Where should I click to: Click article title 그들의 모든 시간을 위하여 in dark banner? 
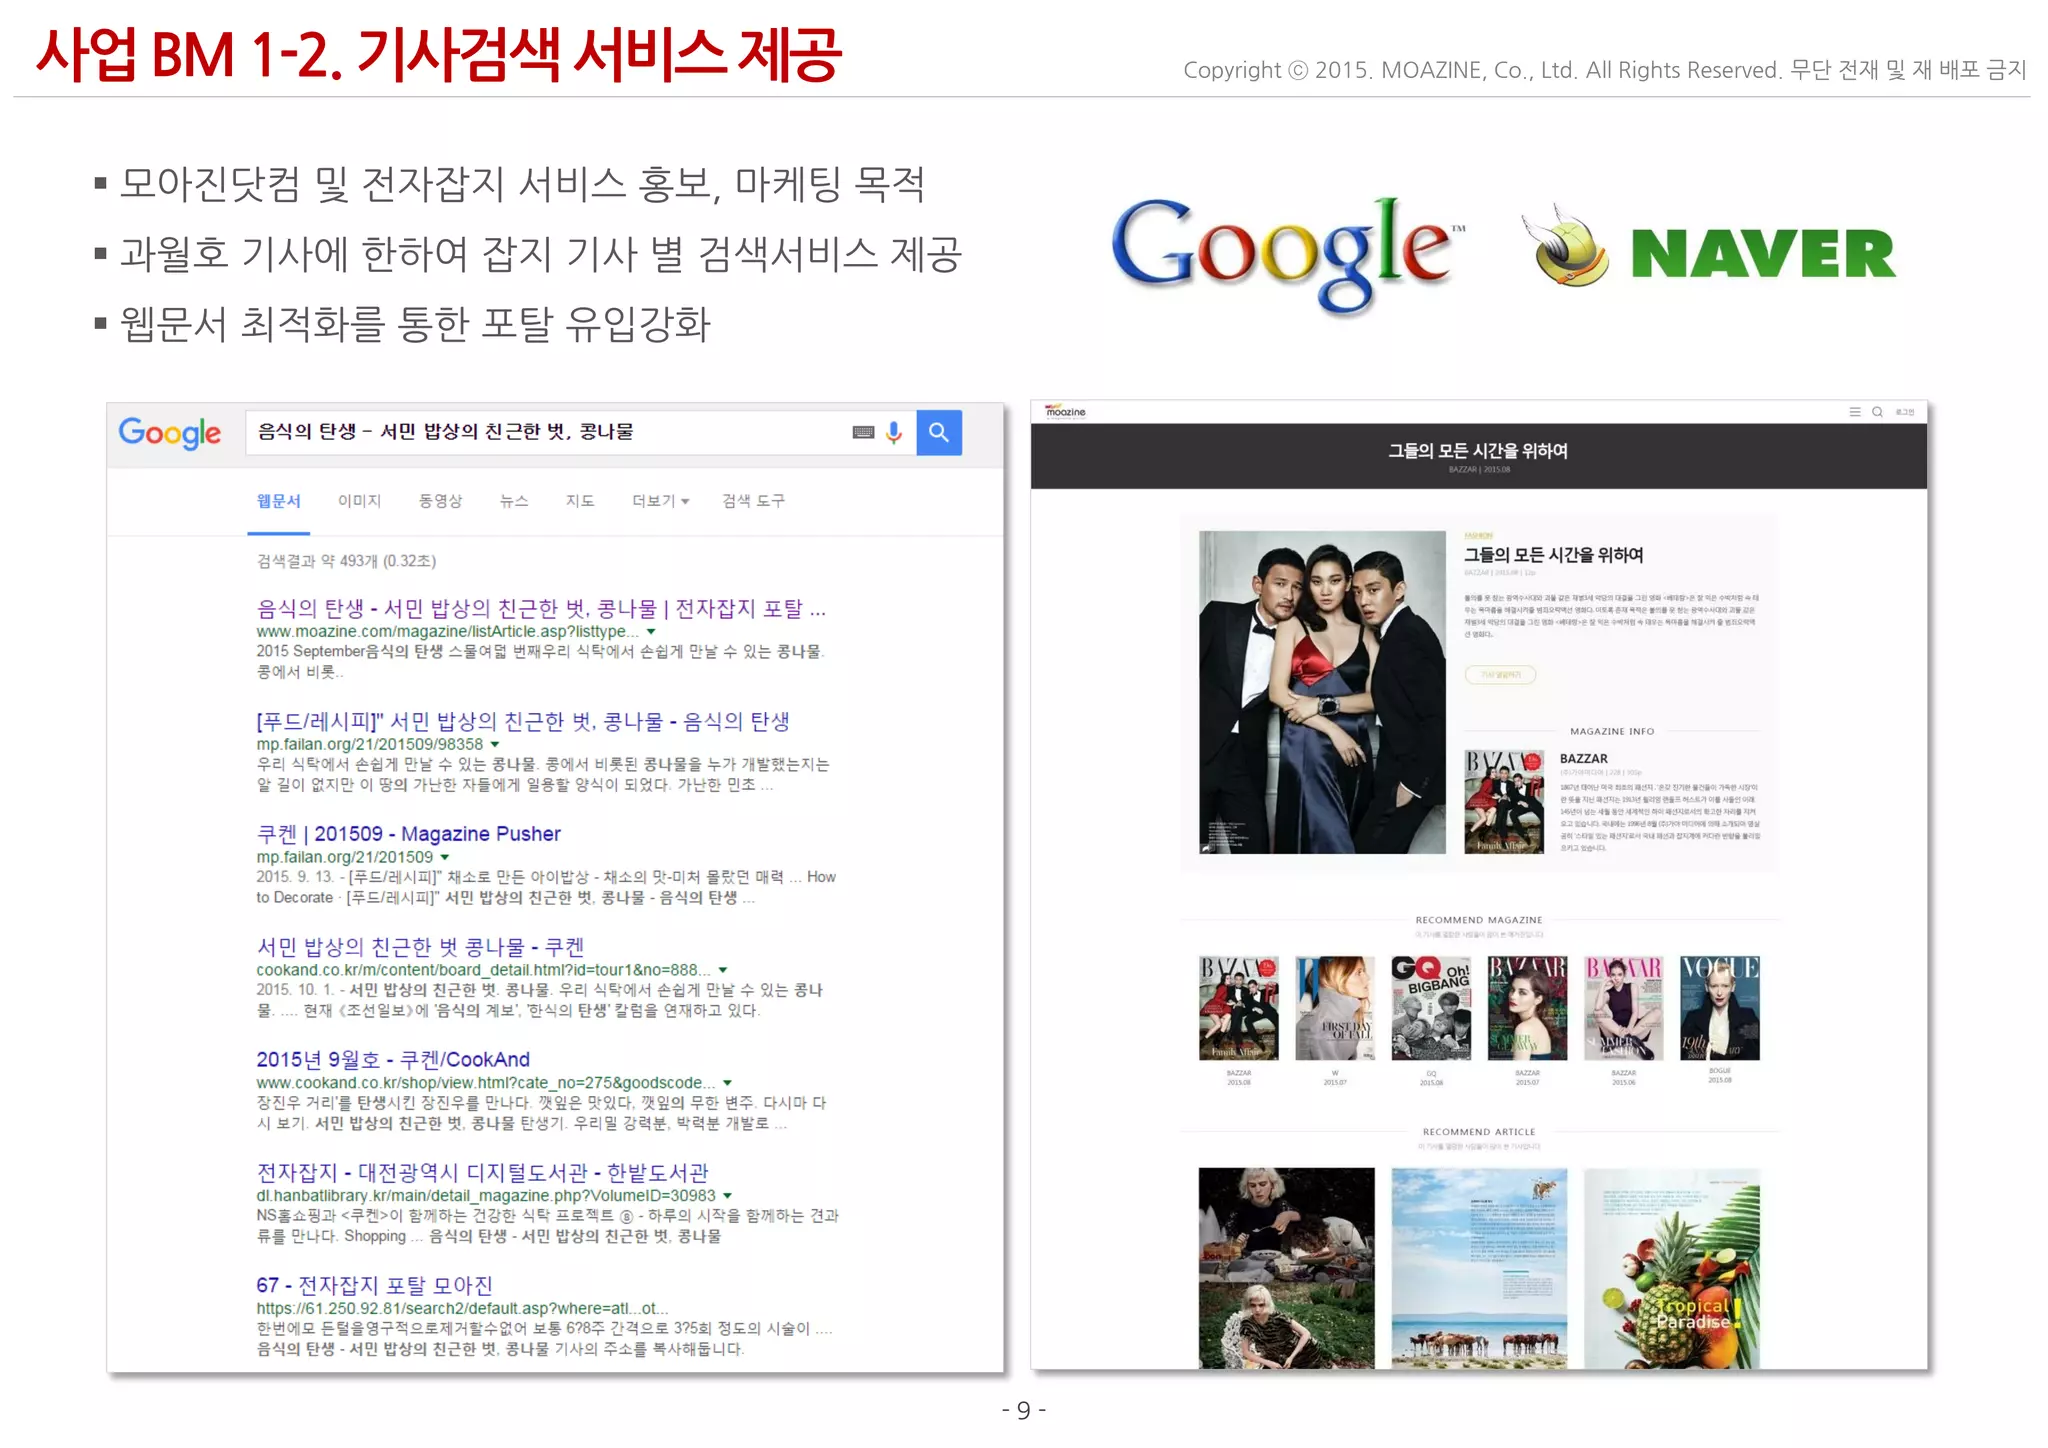point(1478,451)
